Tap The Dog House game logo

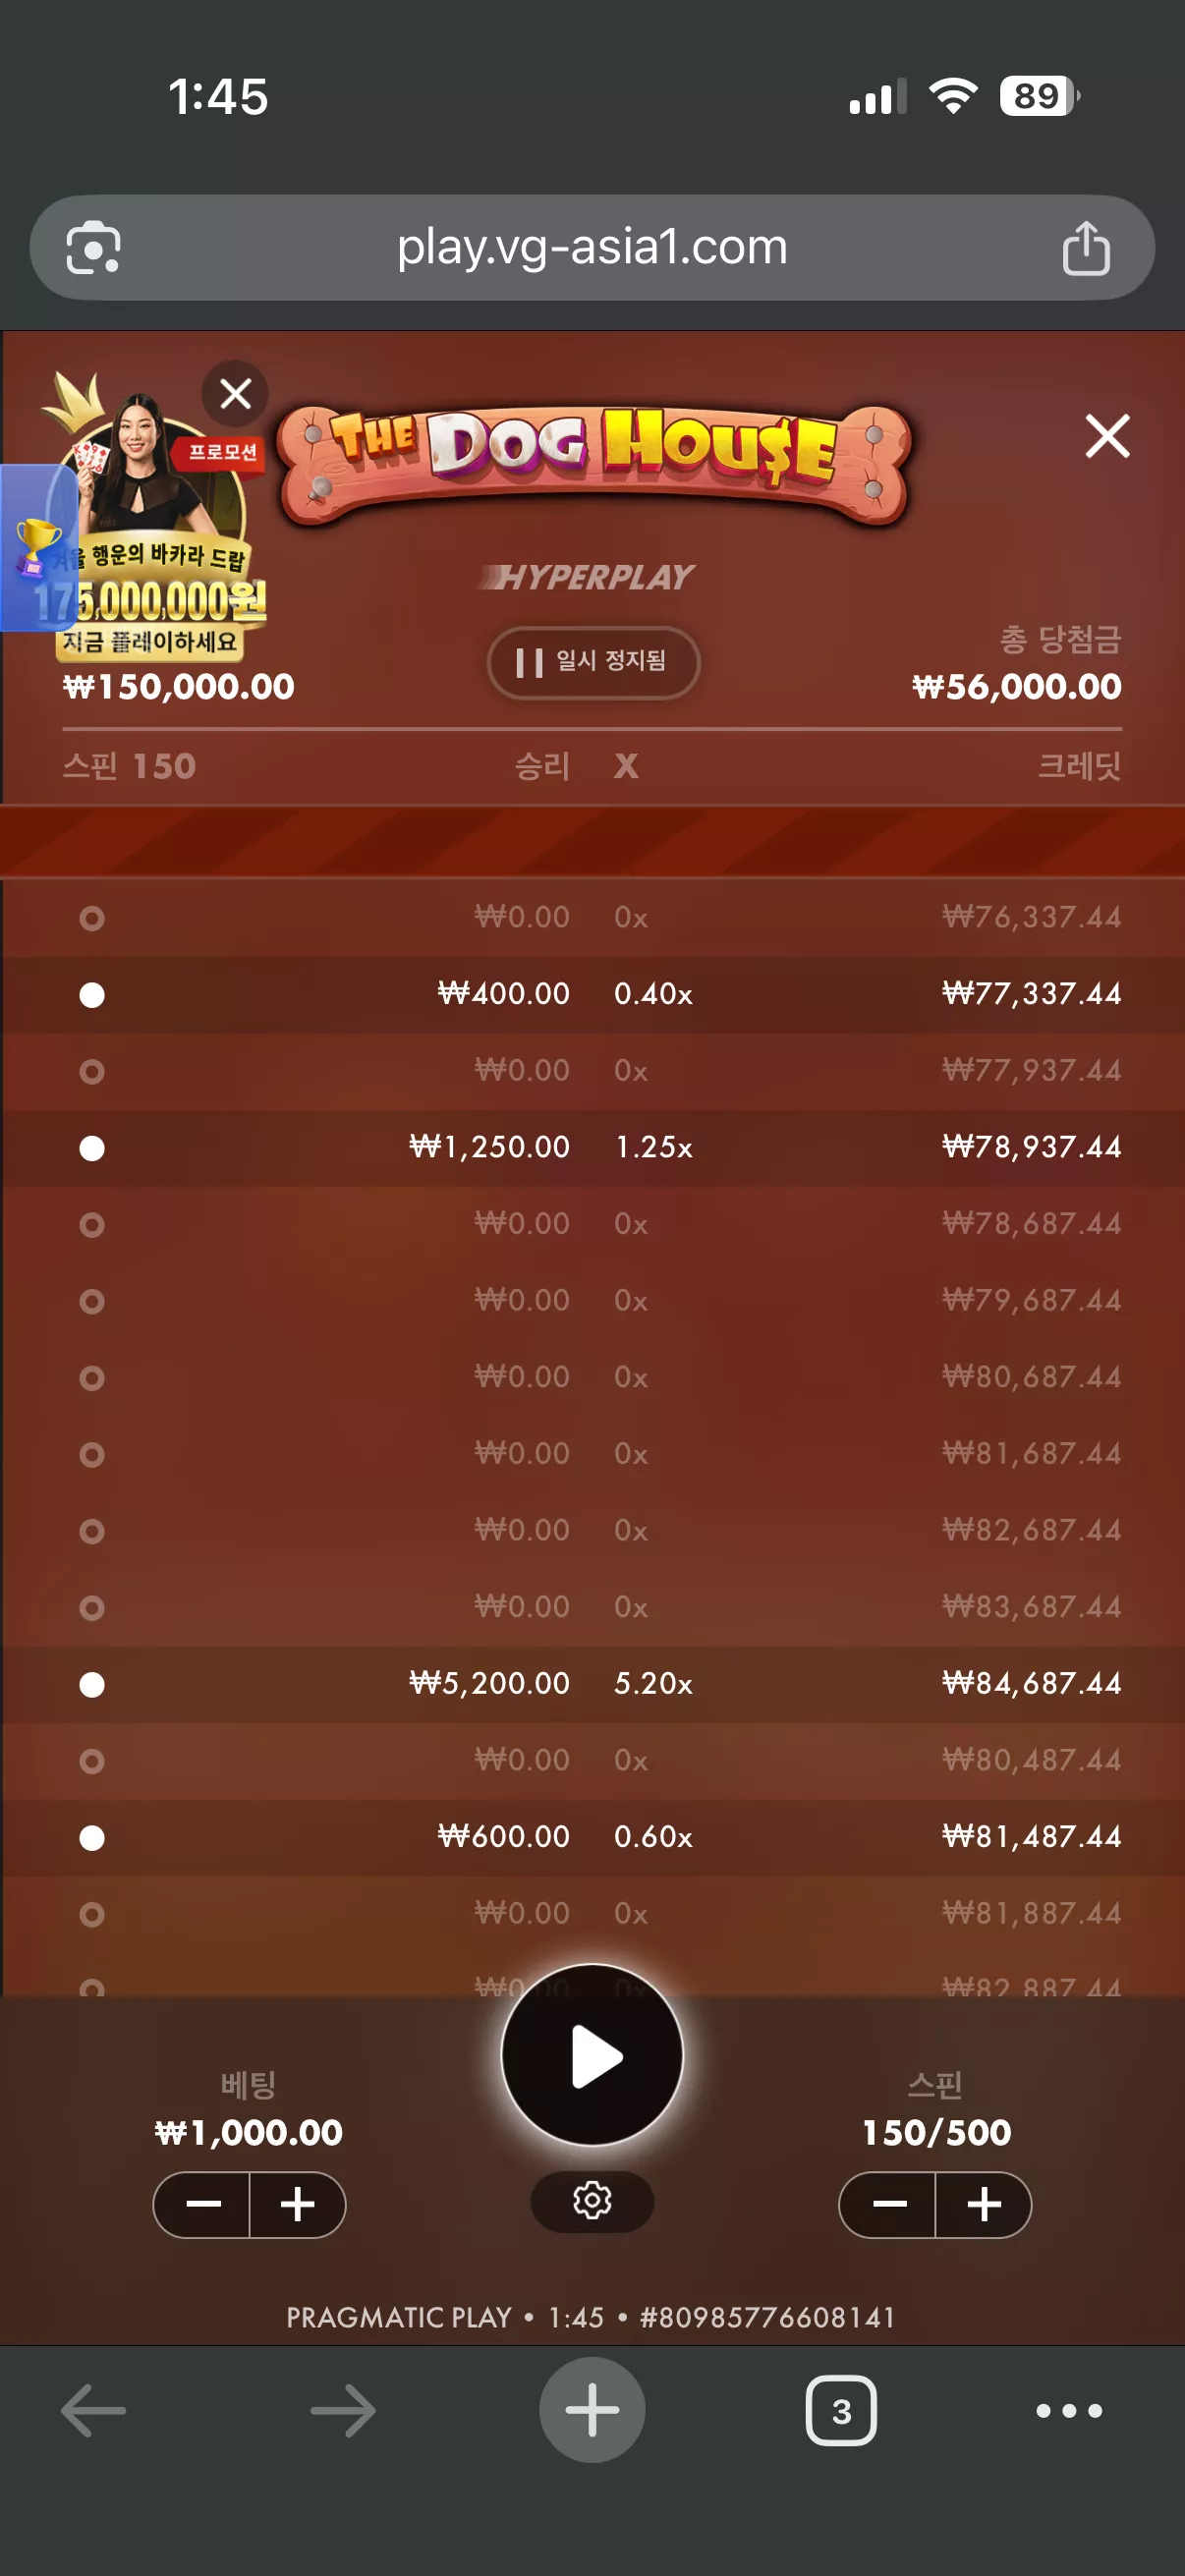click(x=594, y=464)
